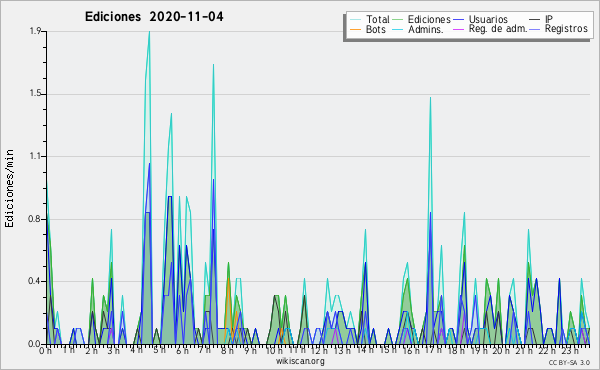600x370 pixels.
Task: Click the y-axis value 0.4
Action: pyautogui.click(x=35, y=281)
